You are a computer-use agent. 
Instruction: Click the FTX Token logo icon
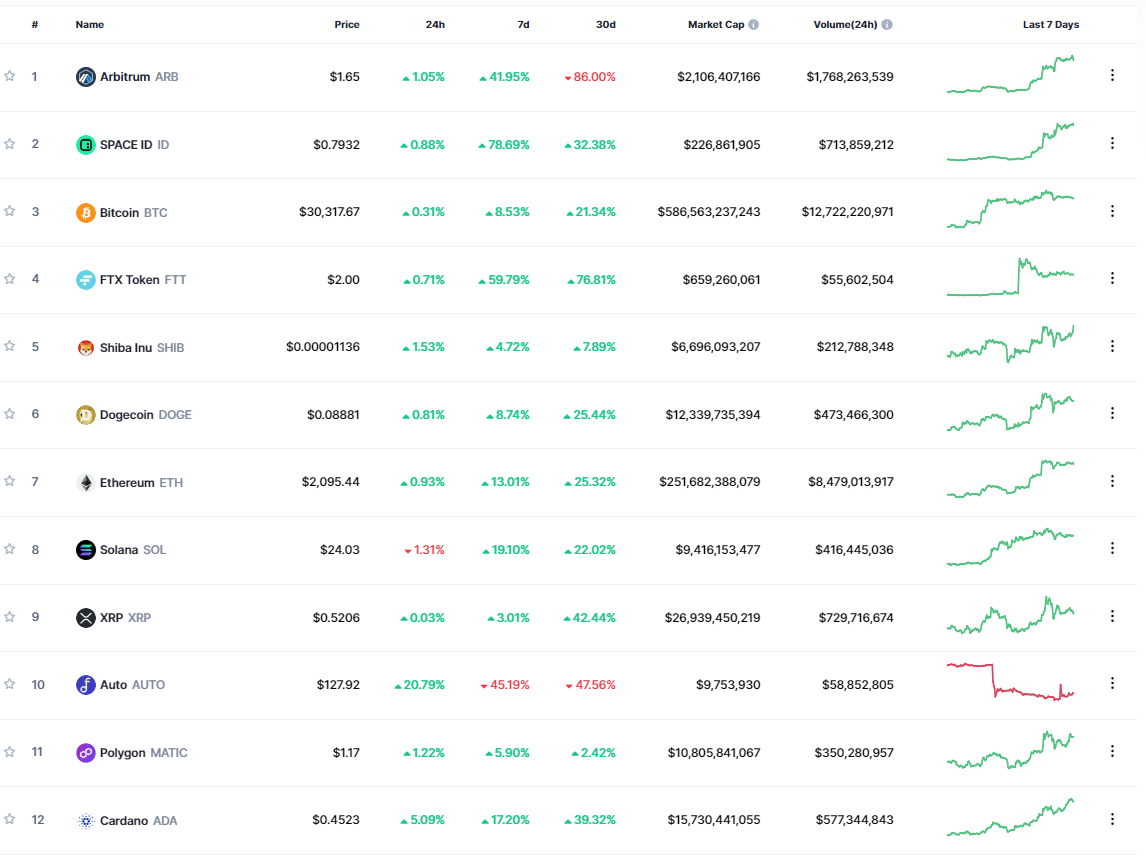point(86,280)
